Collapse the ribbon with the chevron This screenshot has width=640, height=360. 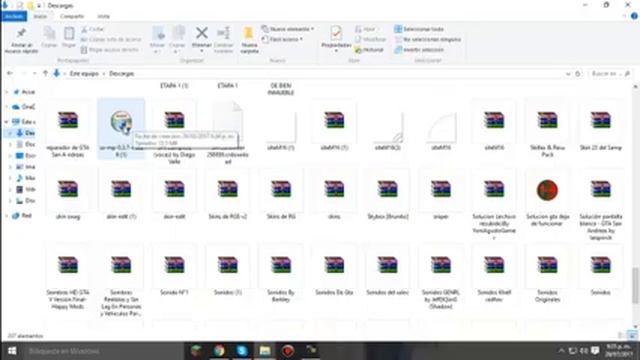tap(624, 16)
